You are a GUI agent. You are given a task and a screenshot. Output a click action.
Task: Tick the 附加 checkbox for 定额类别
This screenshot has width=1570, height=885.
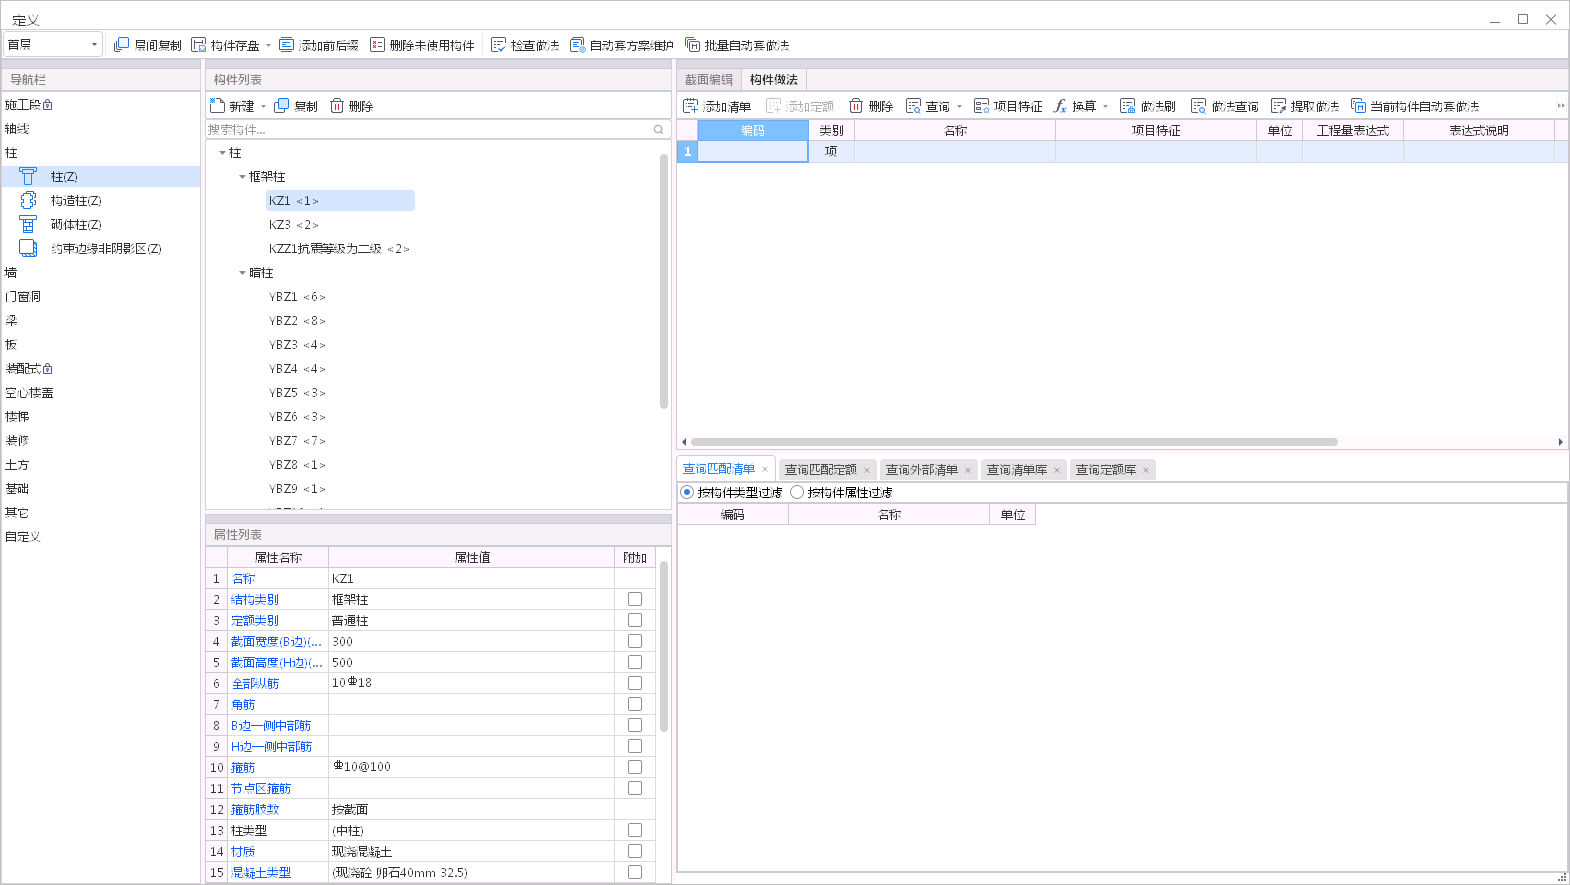(635, 620)
